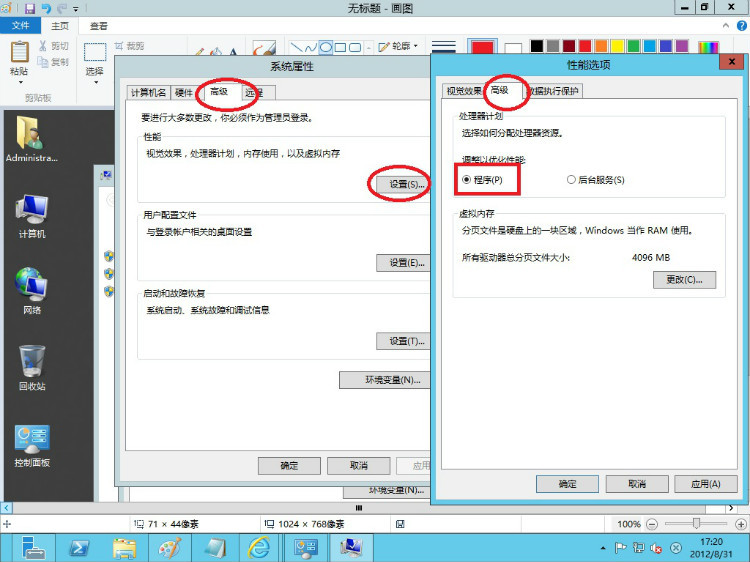
Task: Click the zoom out minus button
Action: [651, 524]
